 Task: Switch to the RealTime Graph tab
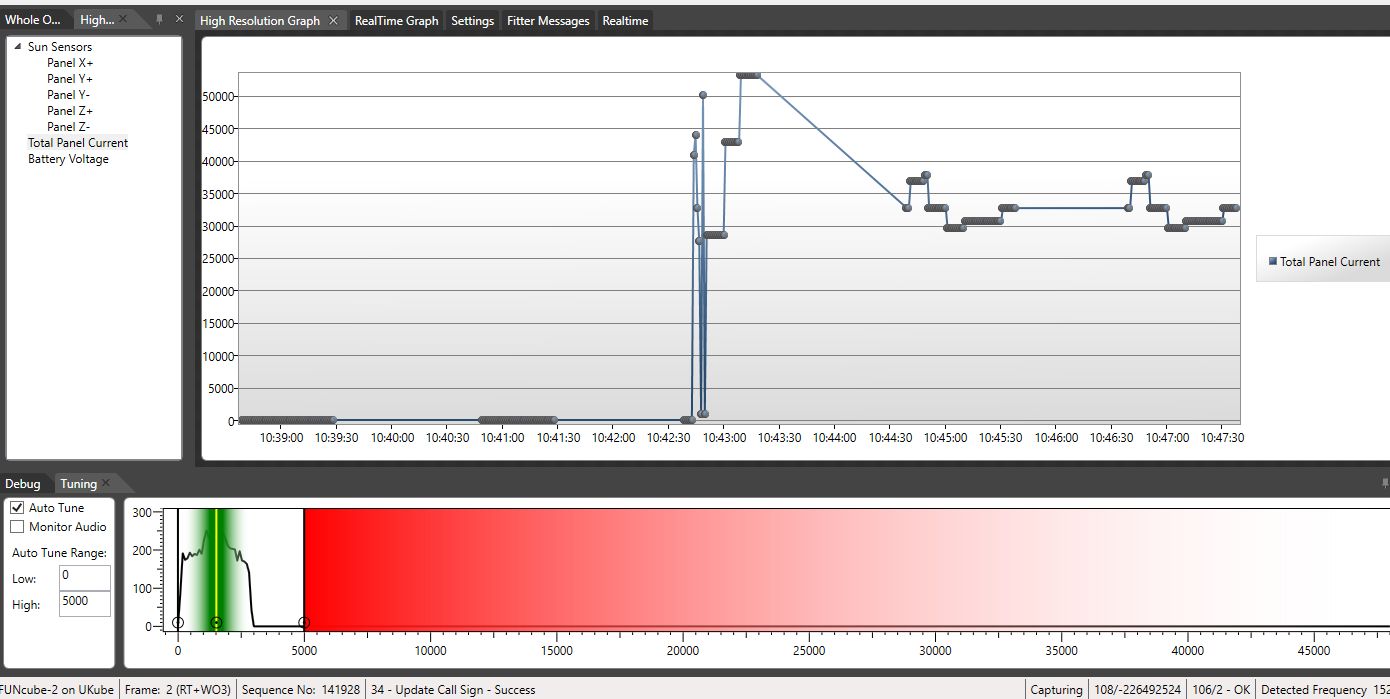coord(396,21)
